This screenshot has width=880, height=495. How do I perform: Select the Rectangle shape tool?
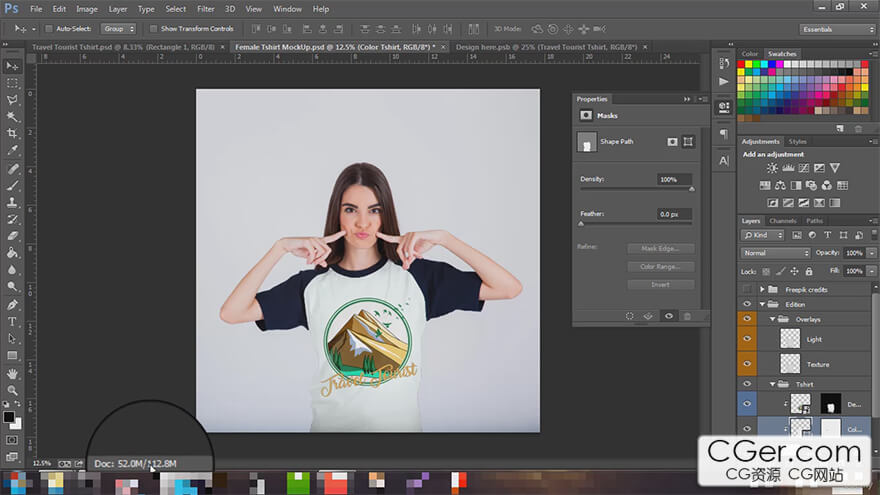(x=12, y=356)
